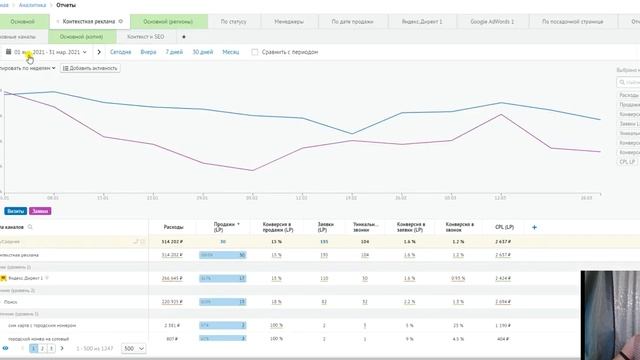The image size is (640, 360).
Task: Click the Поиск row in the table
Action: coord(11,302)
